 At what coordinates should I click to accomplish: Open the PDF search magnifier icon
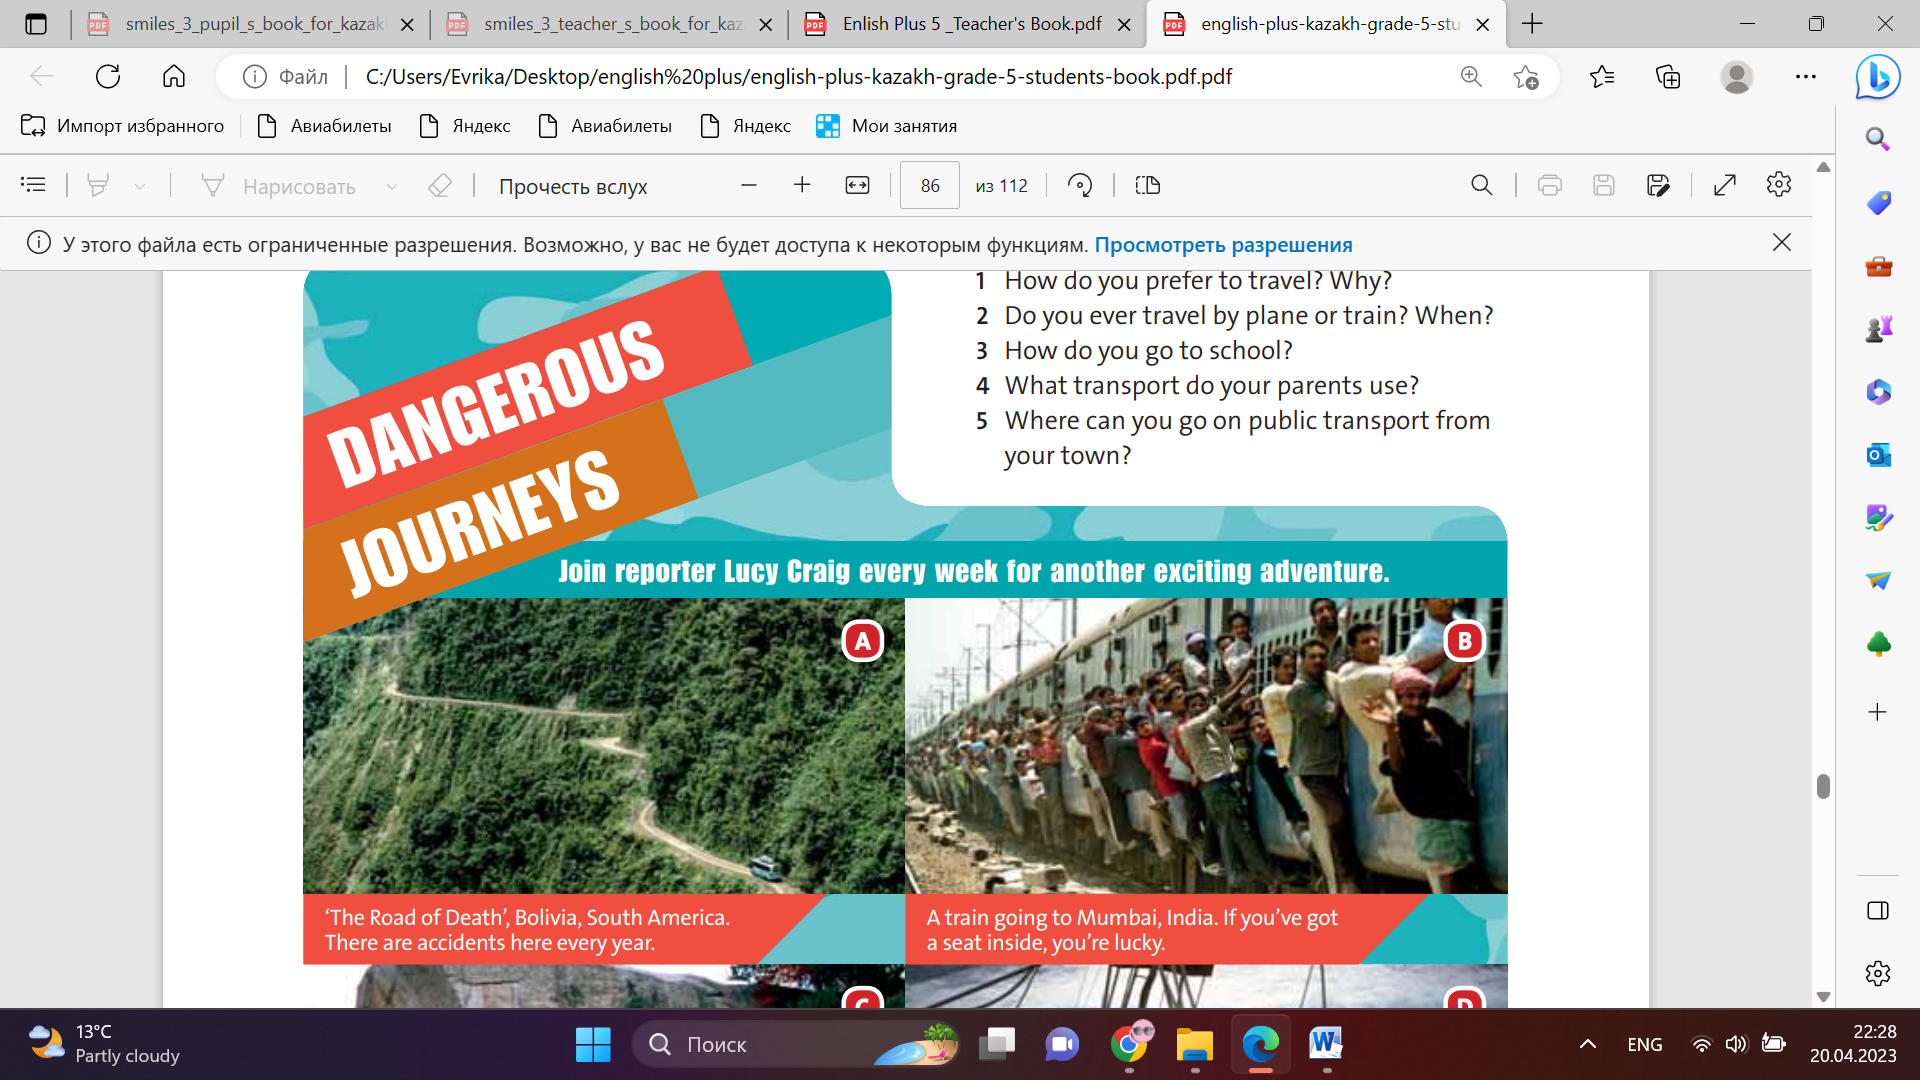click(x=1481, y=185)
